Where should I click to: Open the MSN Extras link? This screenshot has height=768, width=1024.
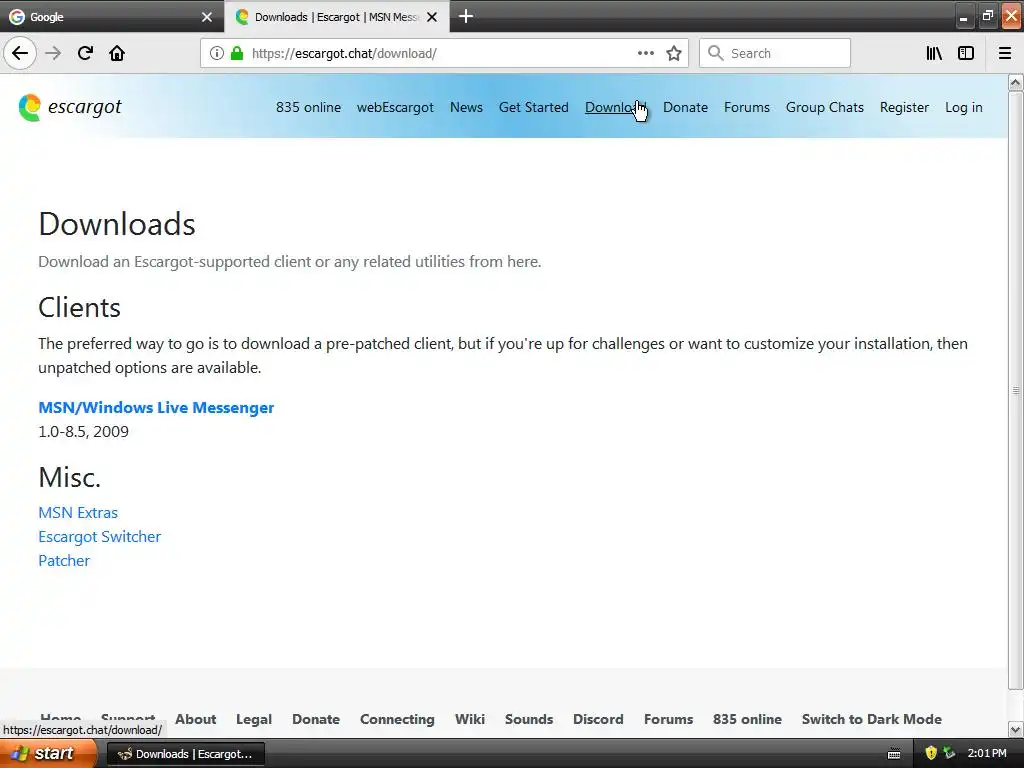coord(78,513)
